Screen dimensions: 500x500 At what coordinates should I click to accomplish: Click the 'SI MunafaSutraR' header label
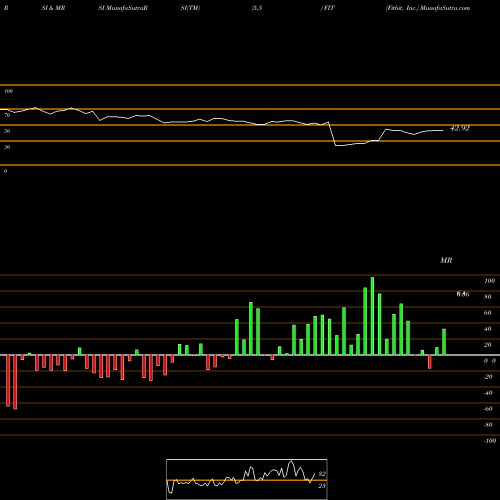tap(123, 8)
